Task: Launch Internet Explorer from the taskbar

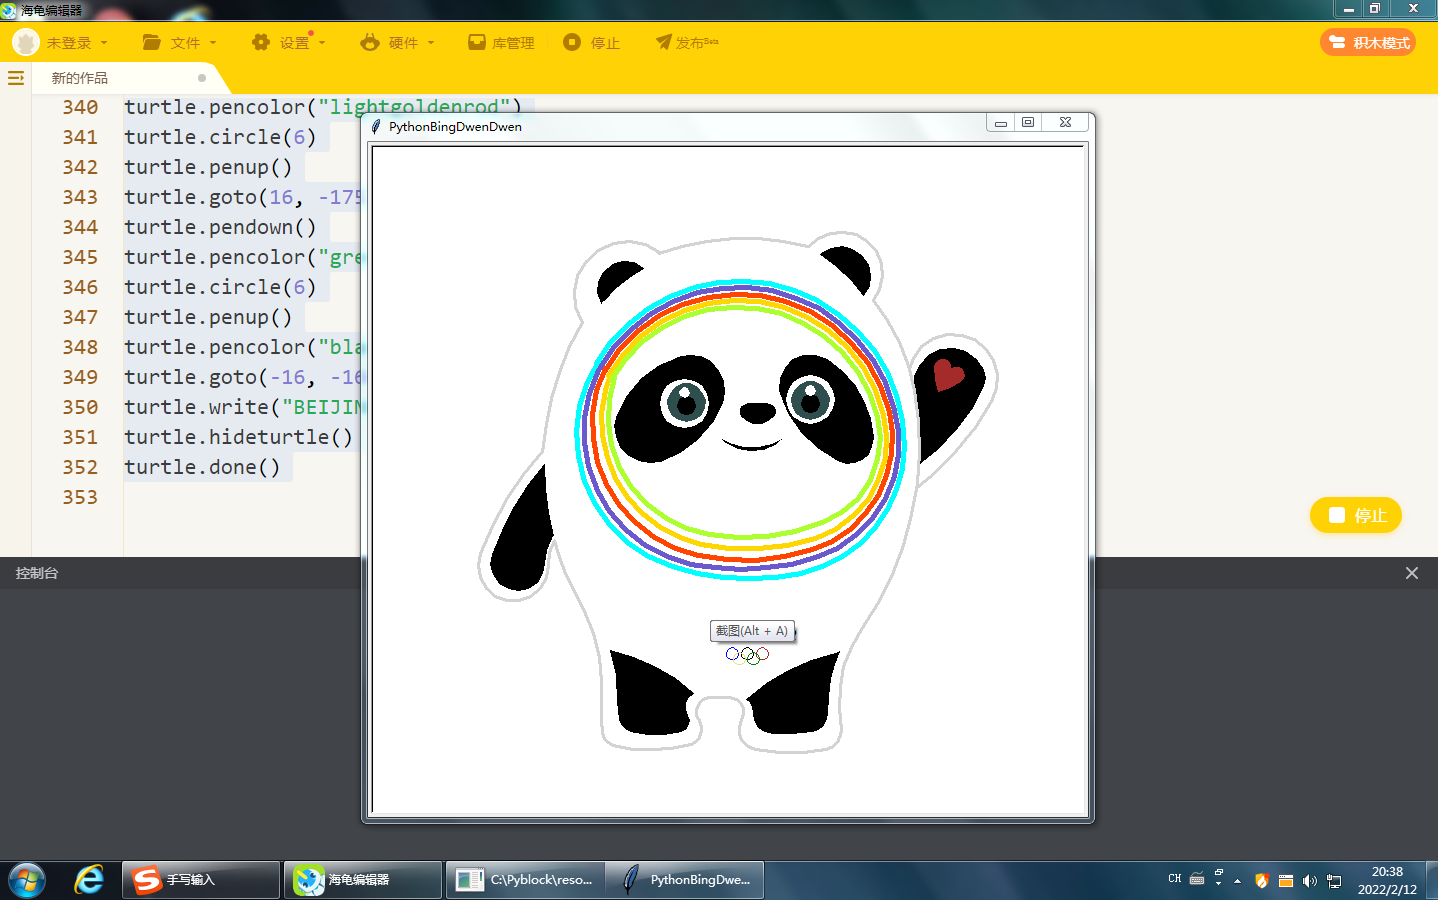Action: [x=89, y=880]
